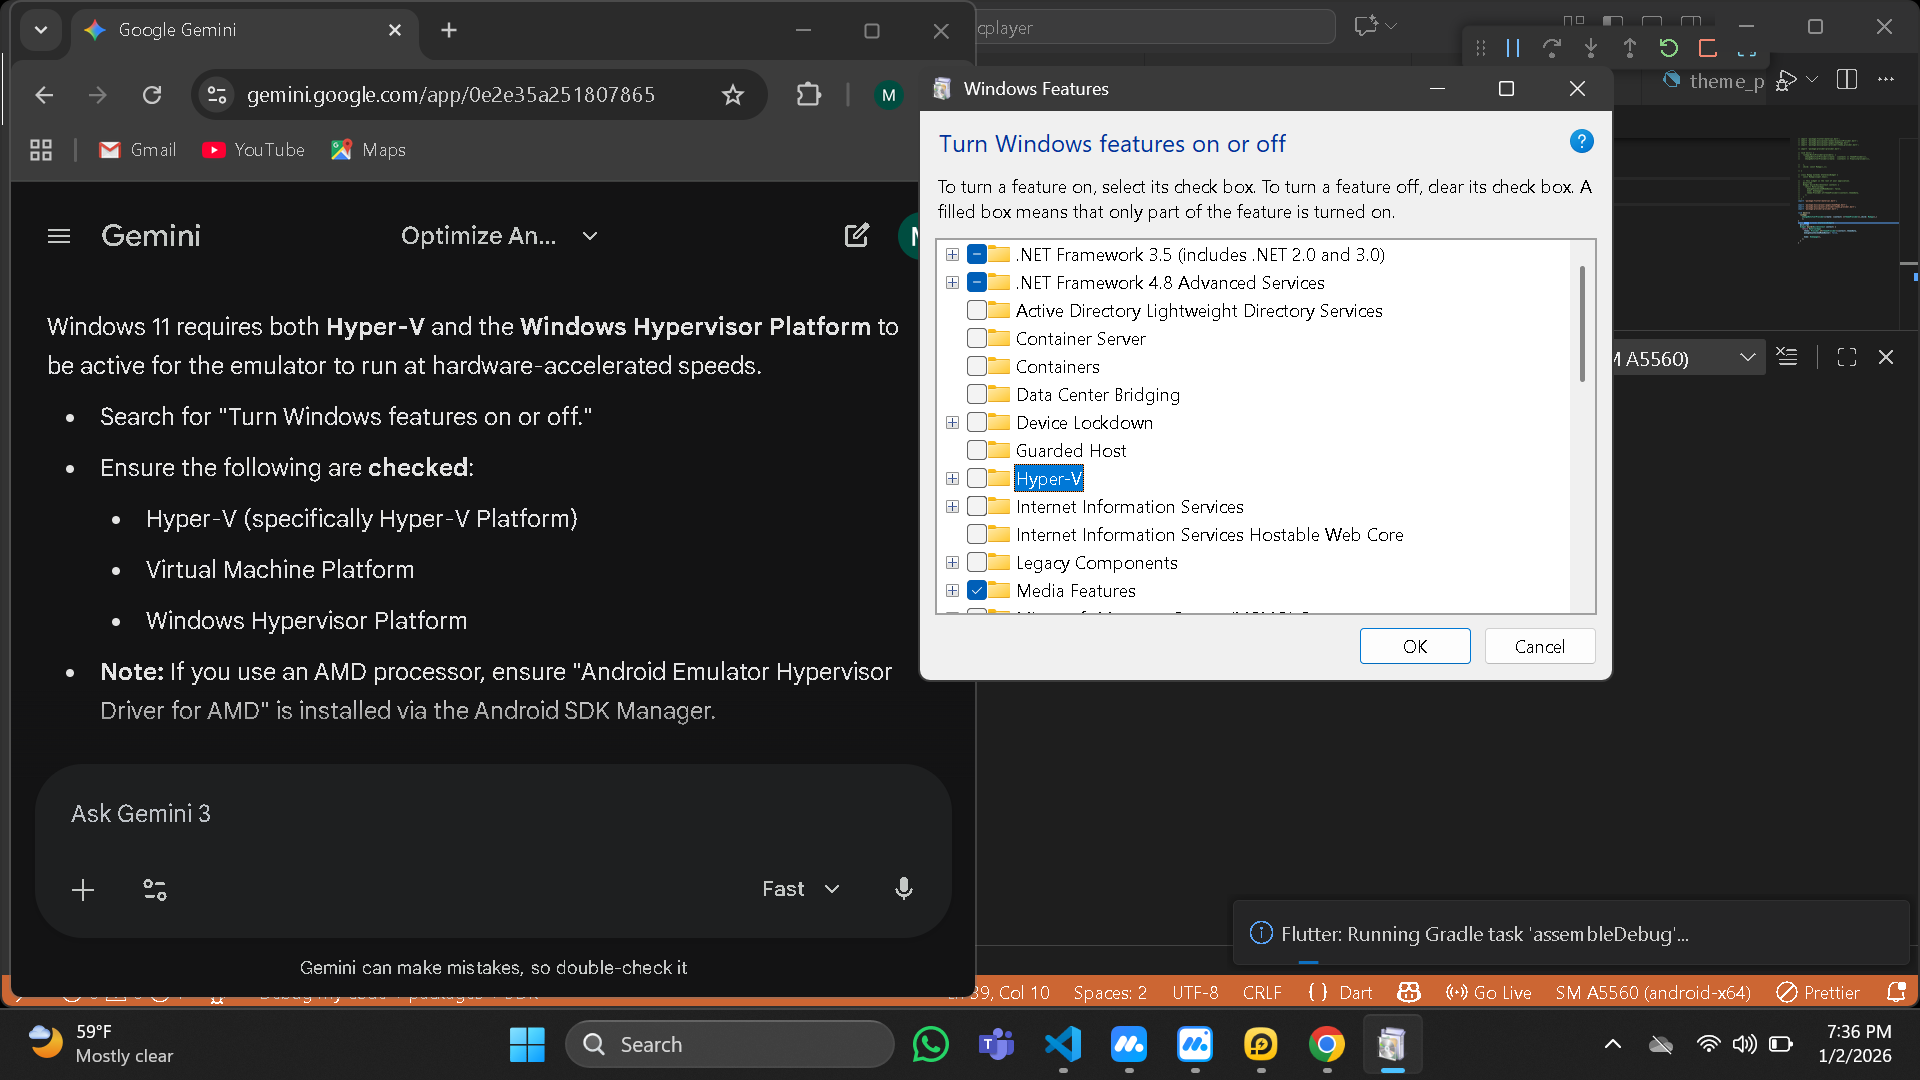1920x1080 pixels.
Task: Open VS Code notifications bell
Action: (x=1895, y=992)
